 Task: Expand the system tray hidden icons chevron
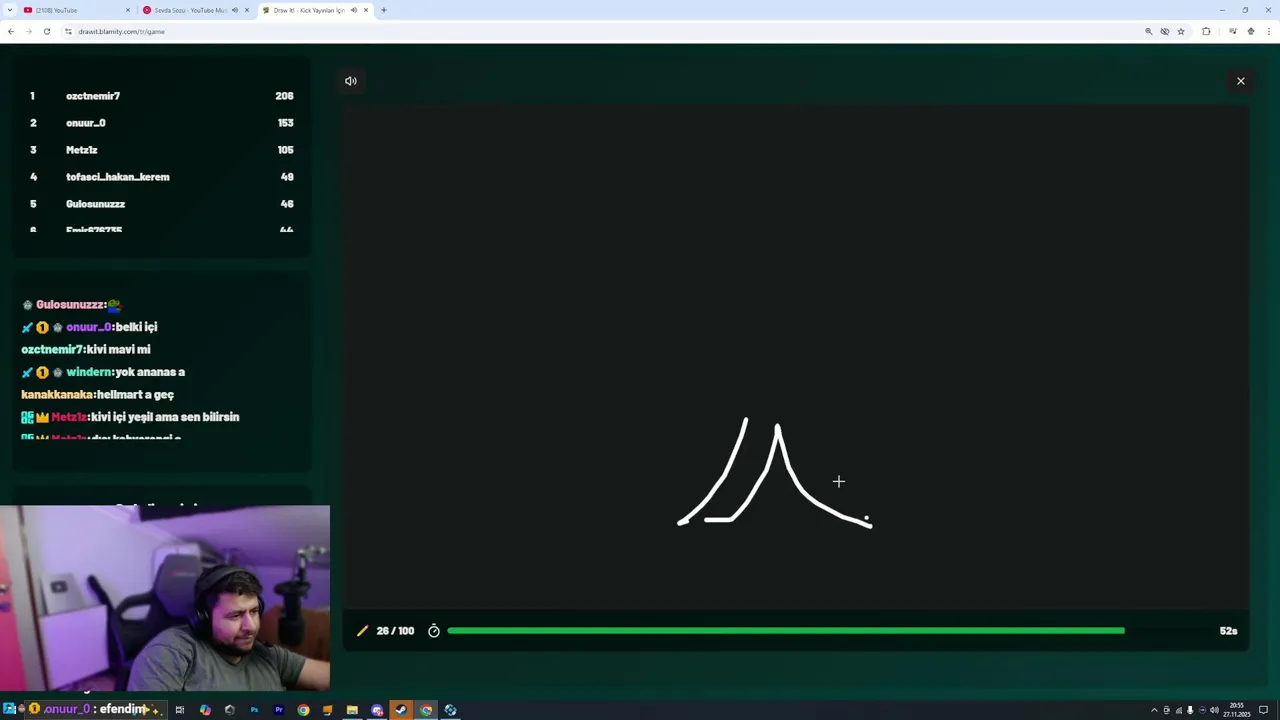coord(1154,710)
